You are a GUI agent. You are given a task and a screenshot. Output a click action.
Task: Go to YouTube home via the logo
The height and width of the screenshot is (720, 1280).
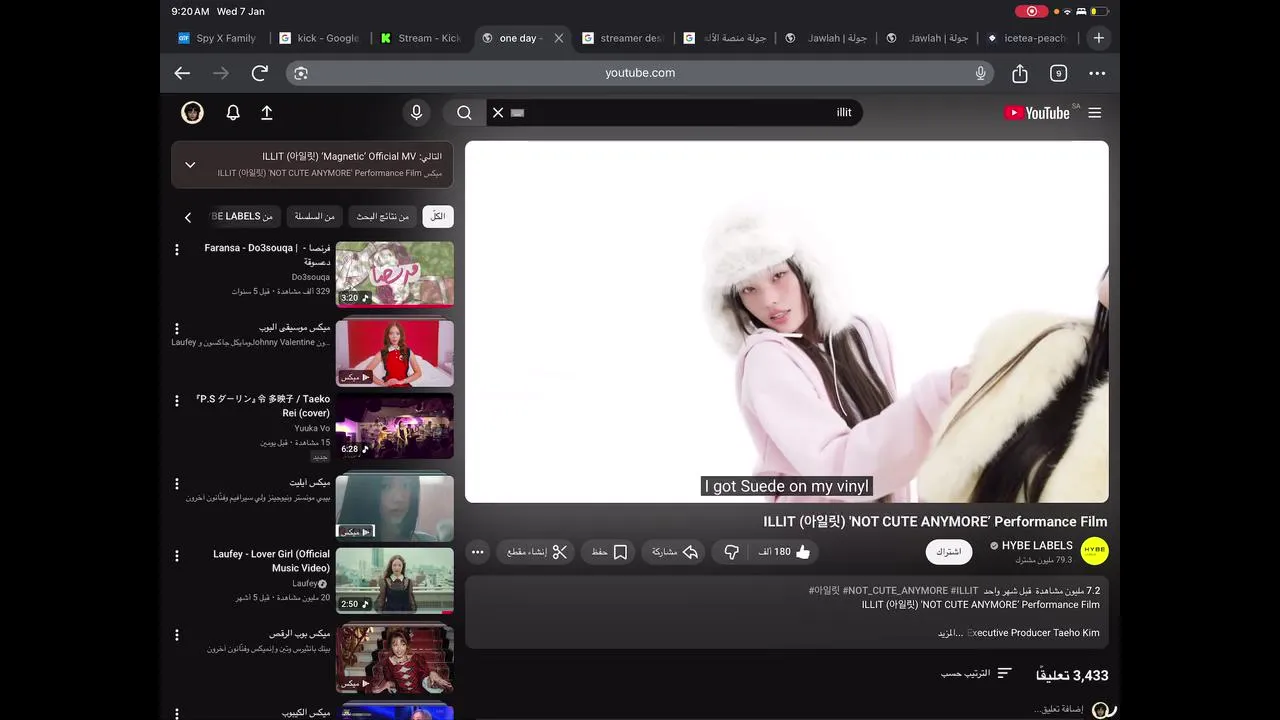(1037, 113)
